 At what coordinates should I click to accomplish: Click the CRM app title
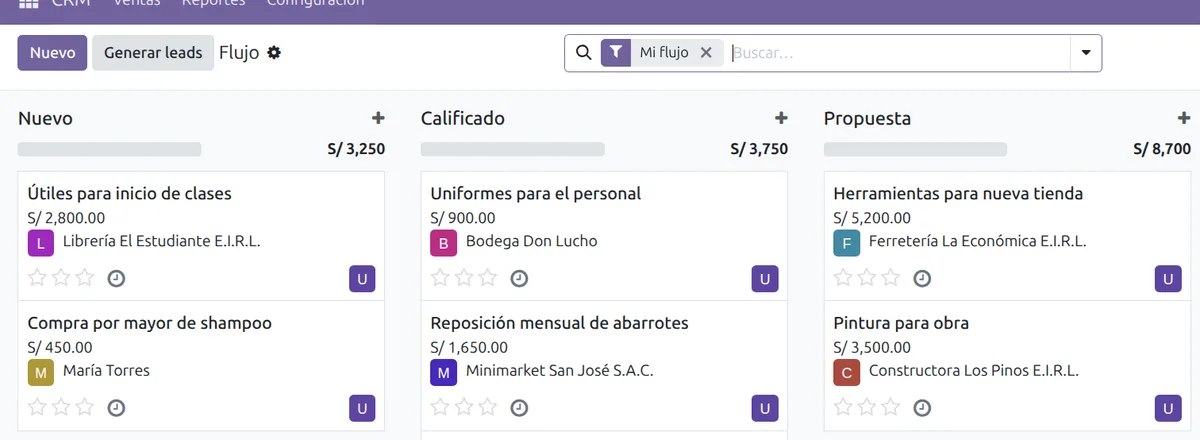(71, 3)
